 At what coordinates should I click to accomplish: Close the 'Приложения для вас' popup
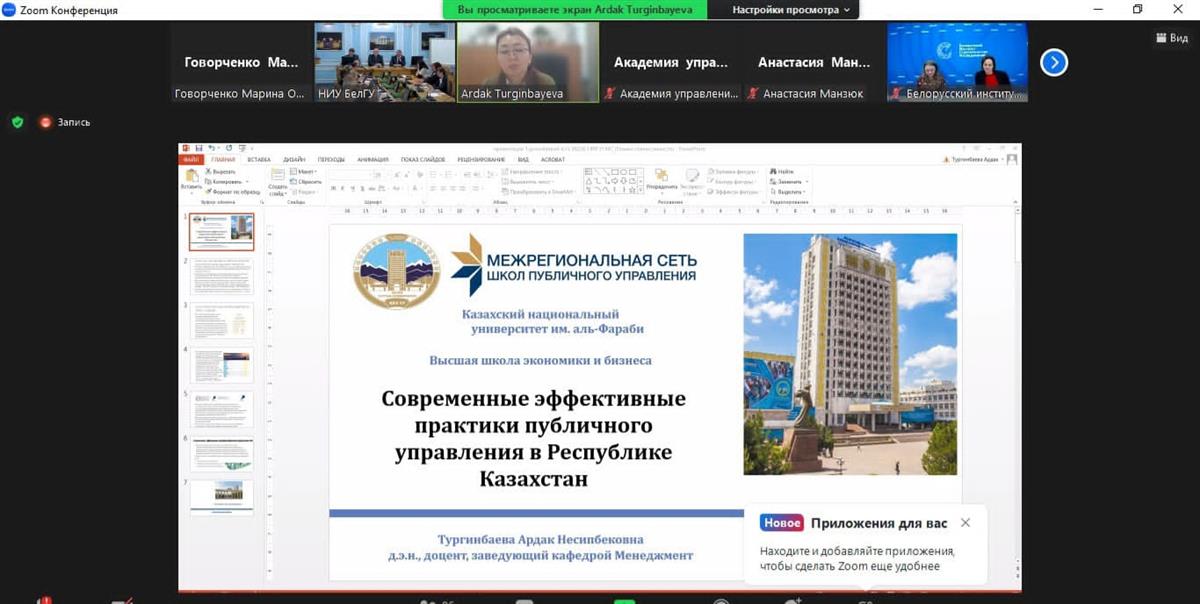click(x=965, y=523)
